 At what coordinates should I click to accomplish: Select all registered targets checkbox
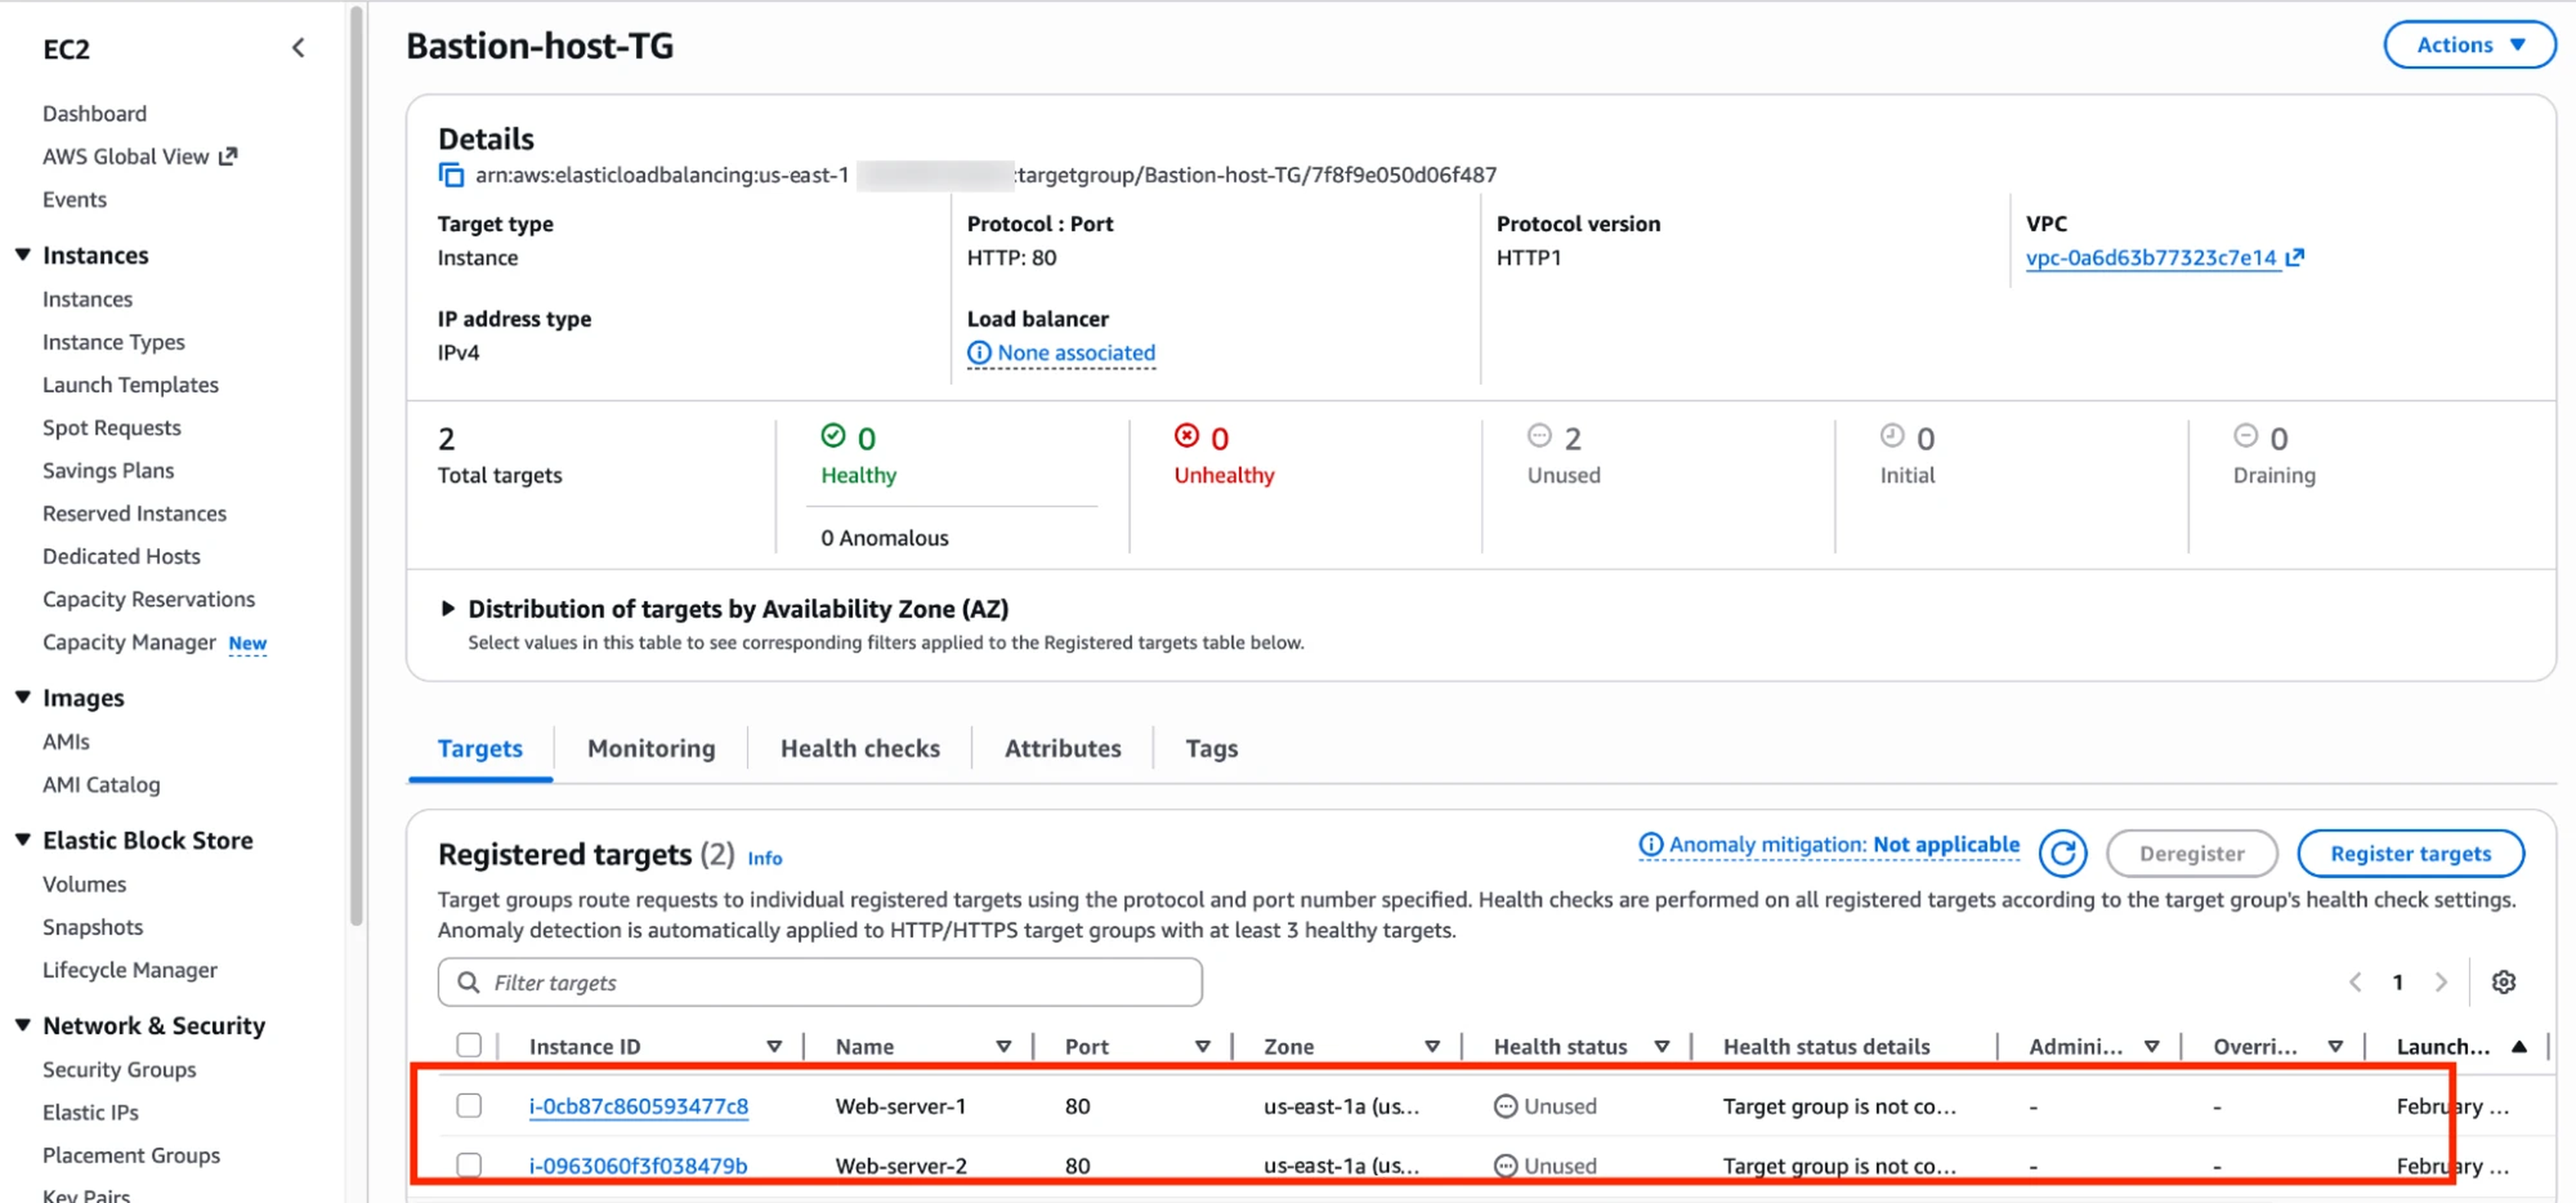pos(468,1045)
